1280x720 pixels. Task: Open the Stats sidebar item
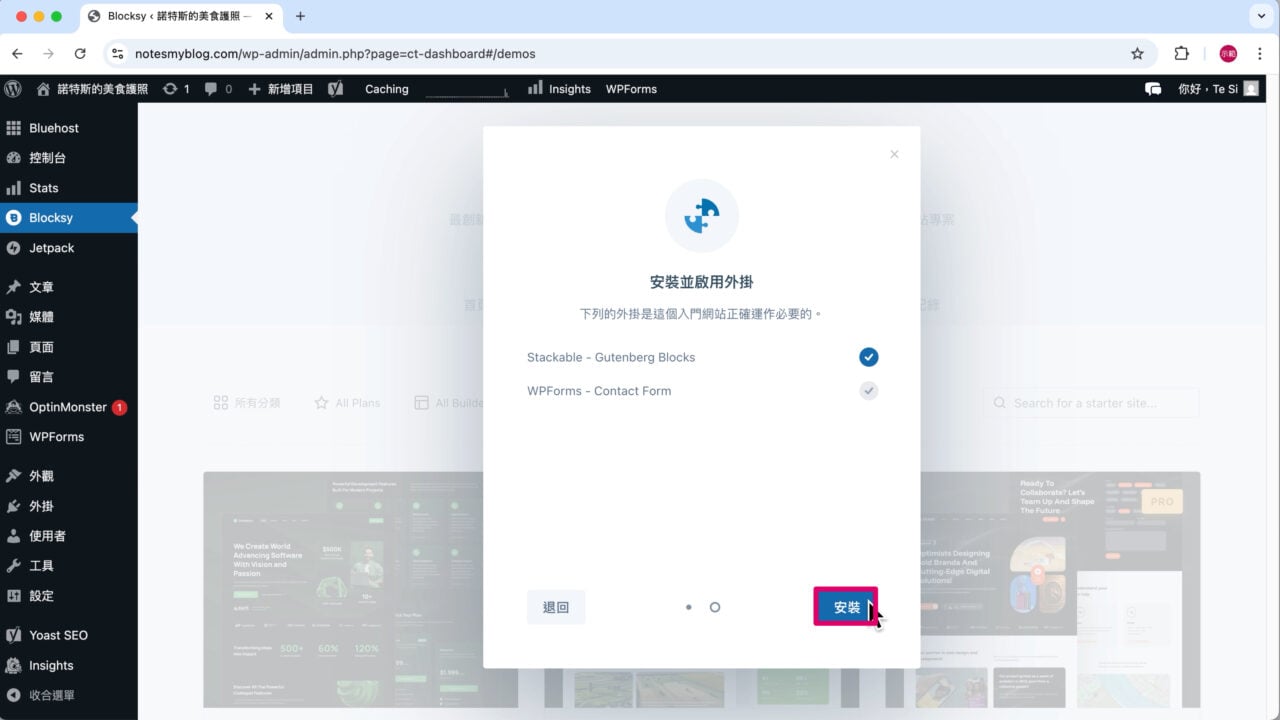[45, 188]
